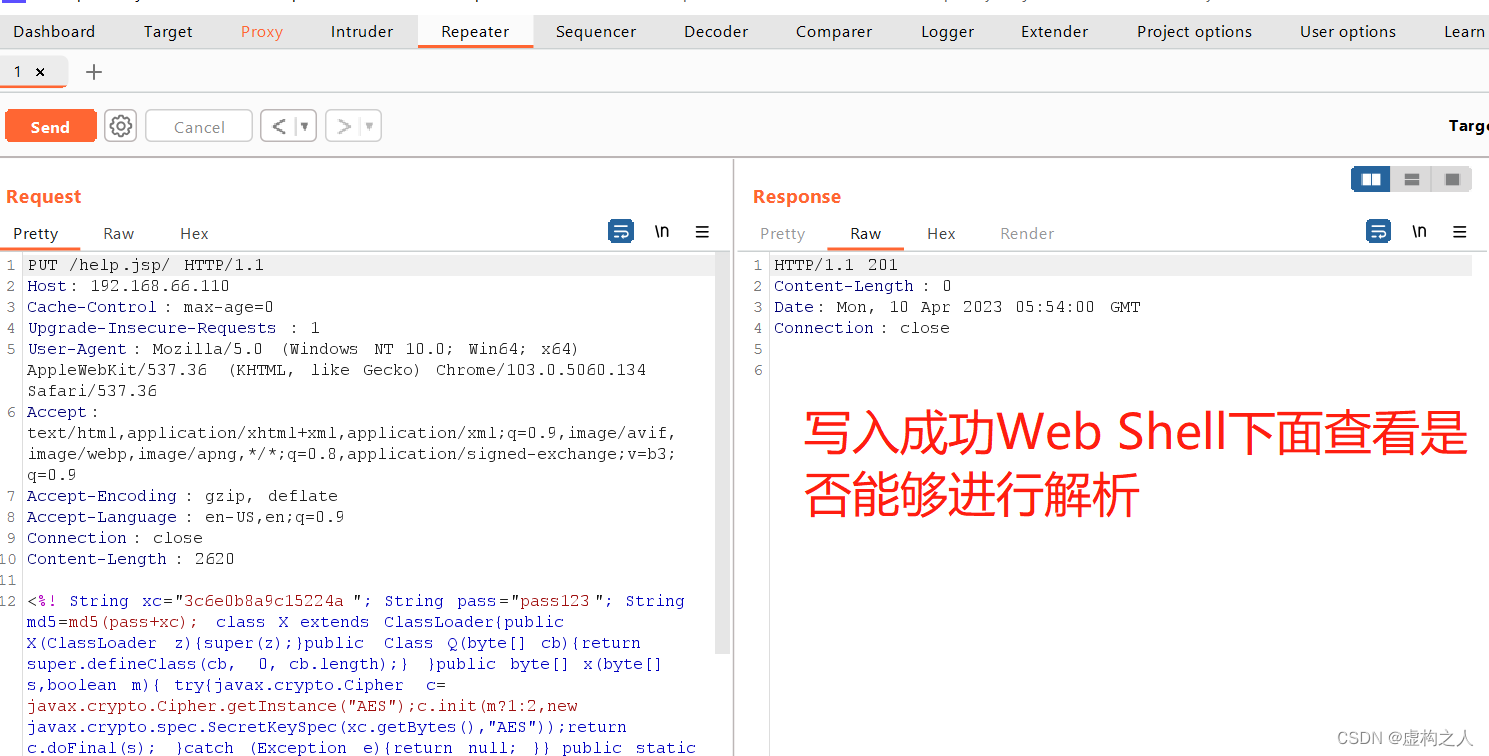Click the Content-Length: 2620 header
The height and width of the screenshot is (756, 1489).
click(x=131, y=559)
